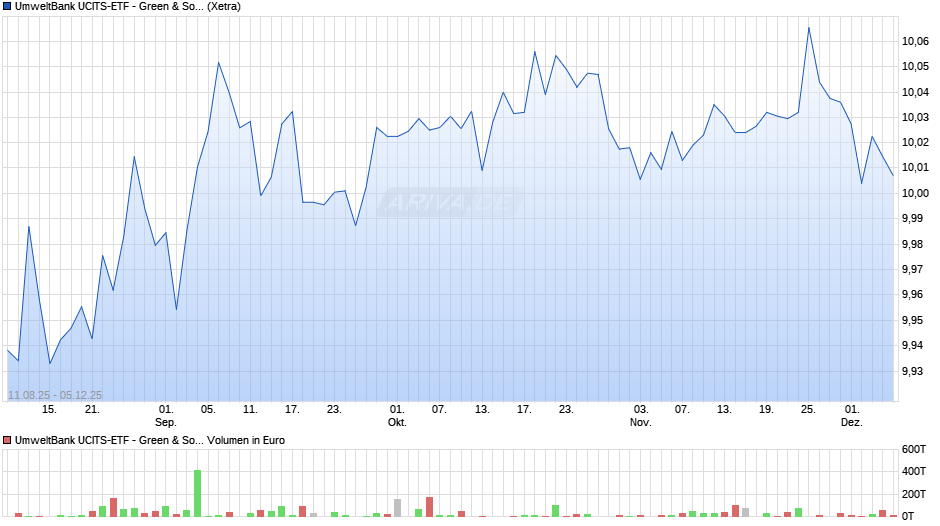The width and height of the screenshot is (940, 526).
Task: Click the price axis value '10,03'
Action: click(x=915, y=118)
